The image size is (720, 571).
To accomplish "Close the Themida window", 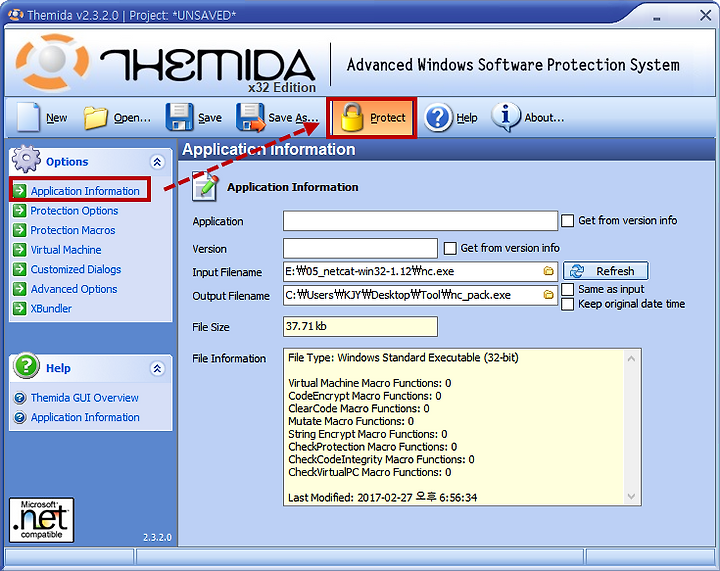I will pos(705,16).
